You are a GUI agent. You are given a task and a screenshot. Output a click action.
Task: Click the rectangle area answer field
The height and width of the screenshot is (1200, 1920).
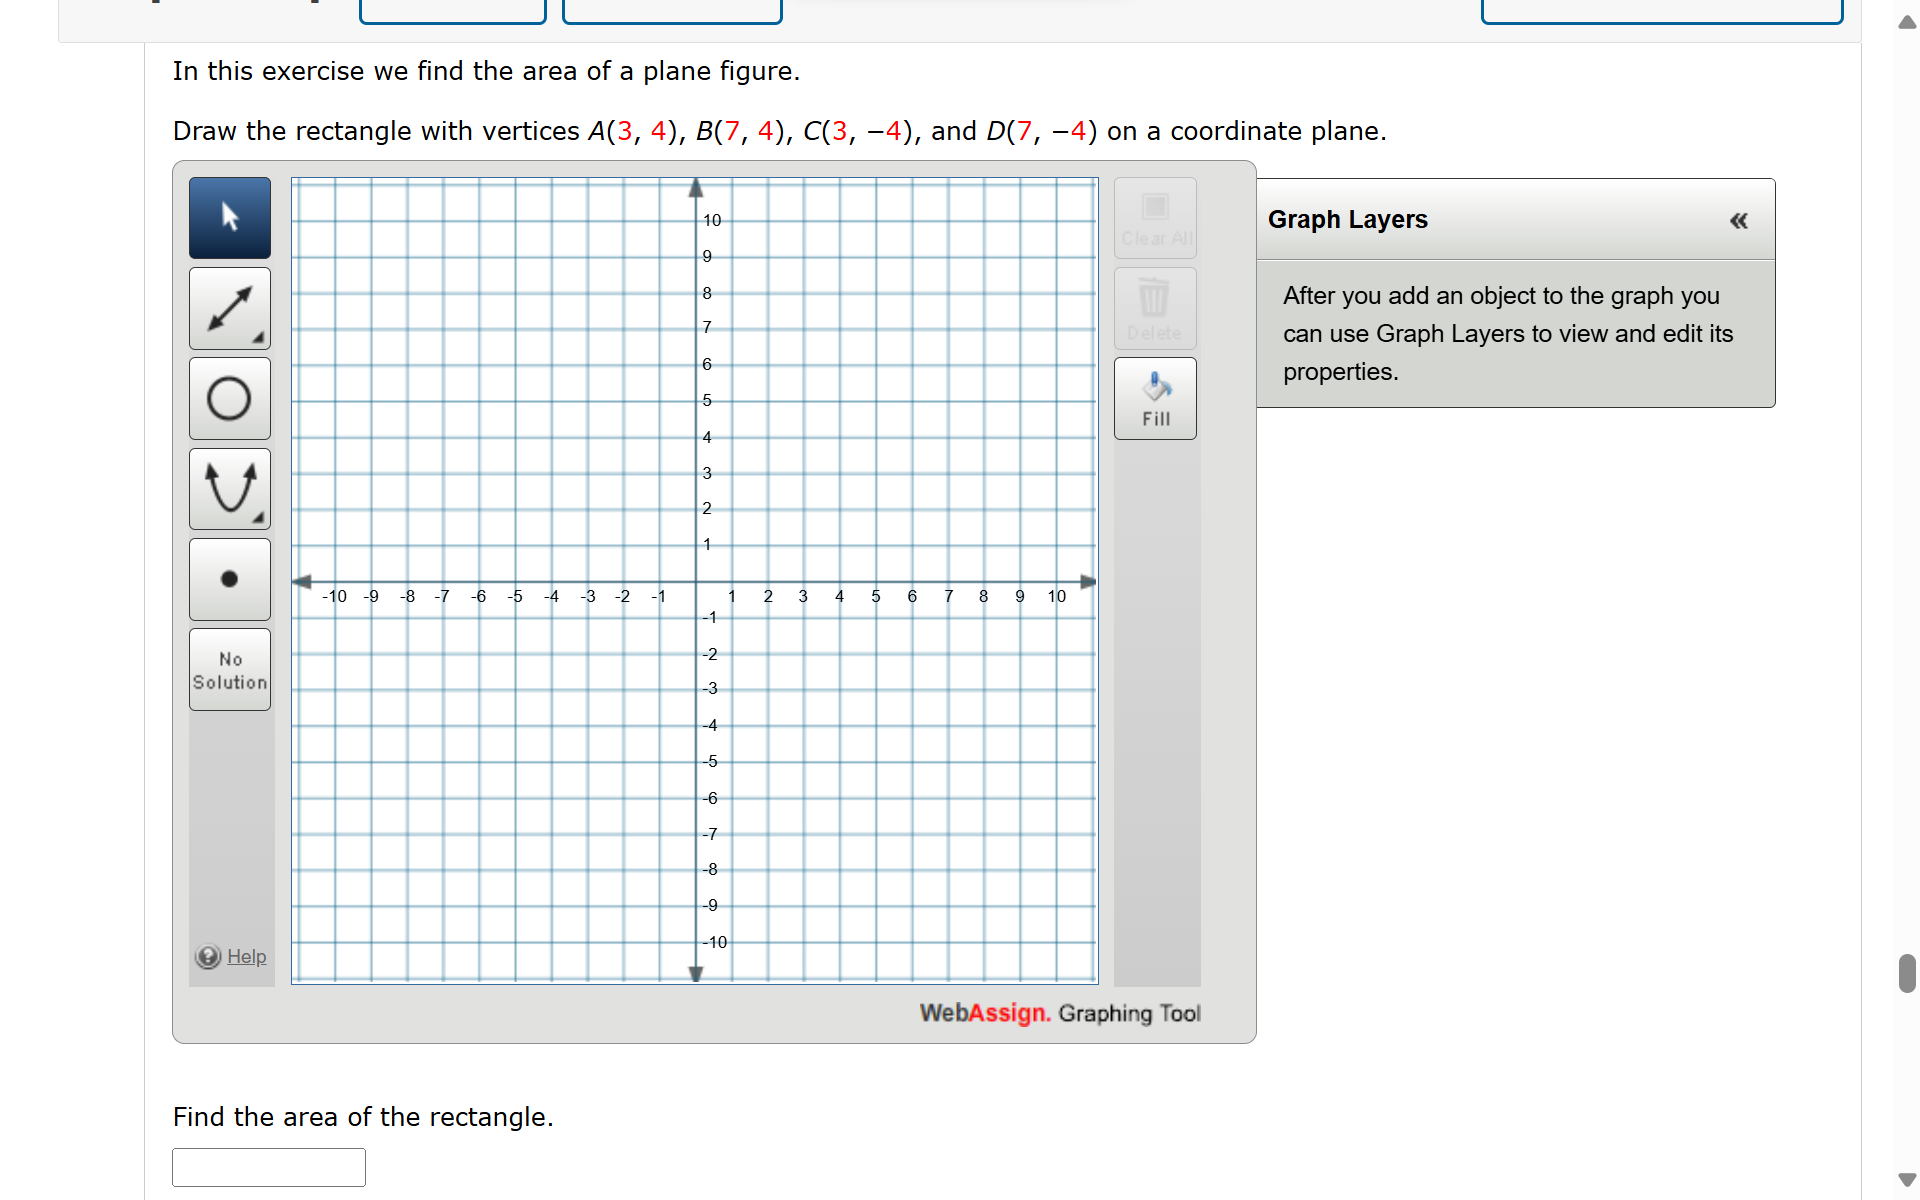tap(269, 1167)
